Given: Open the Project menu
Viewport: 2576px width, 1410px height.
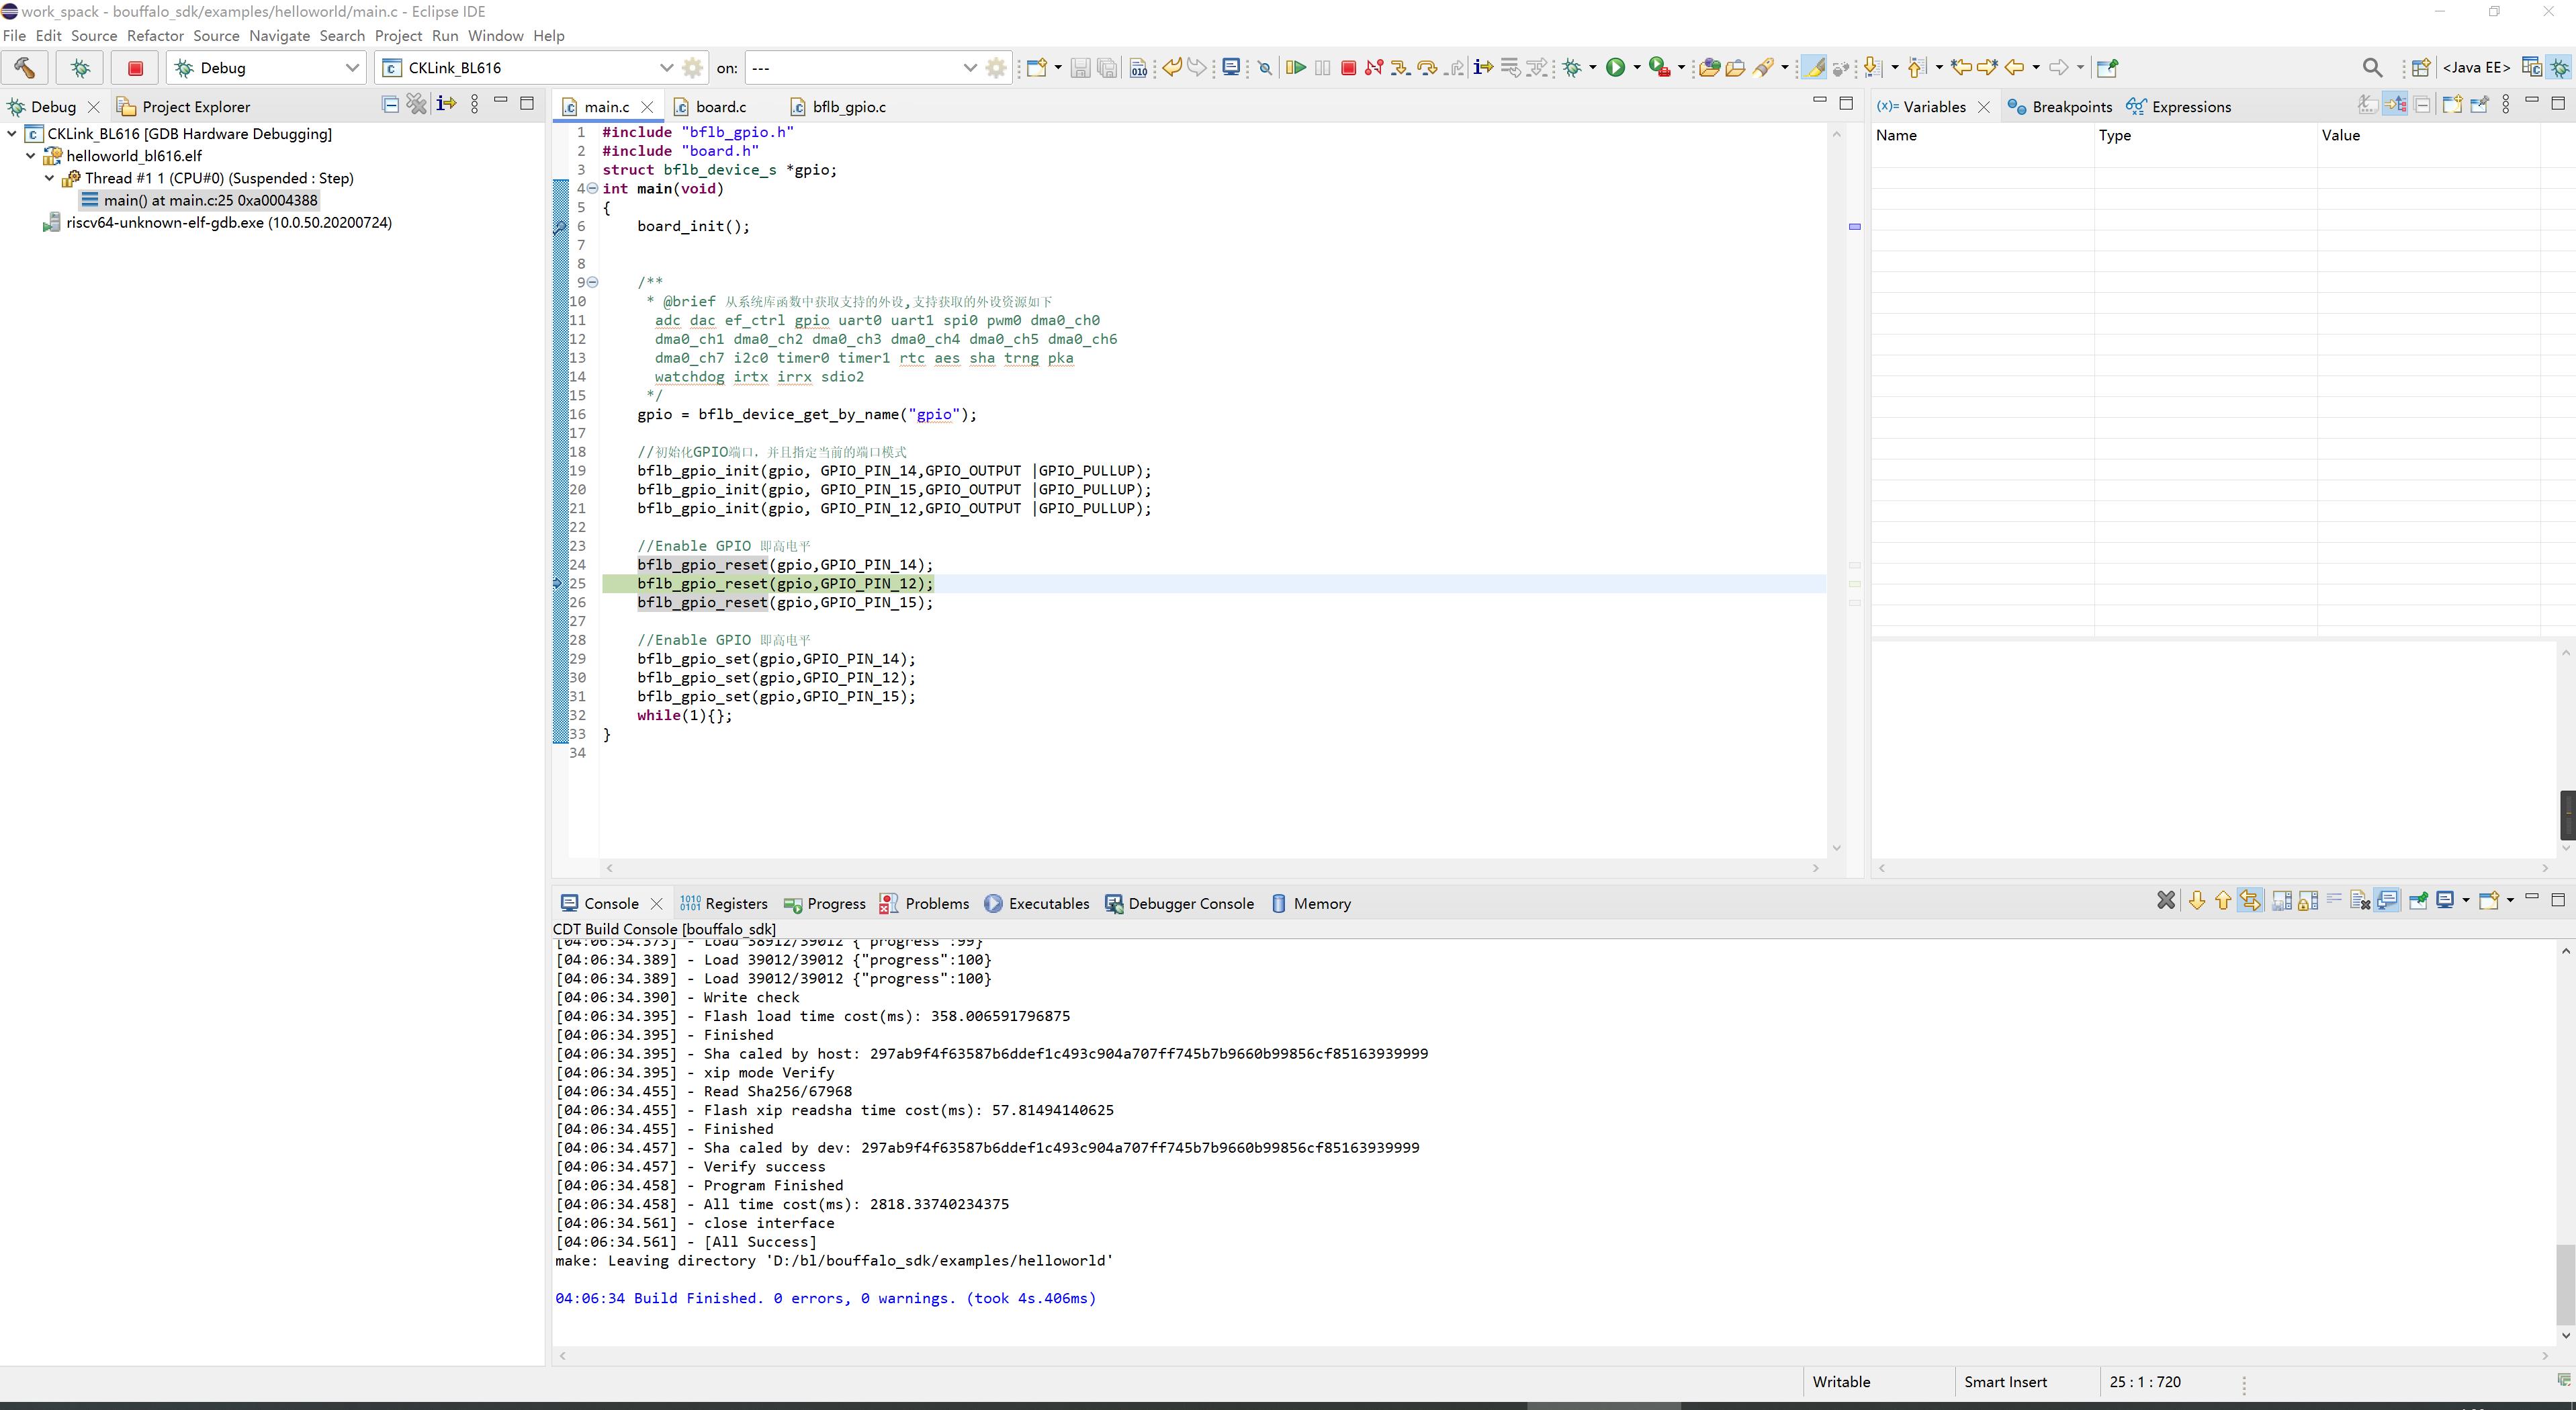Looking at the screenshot, I should coord(398,36).
